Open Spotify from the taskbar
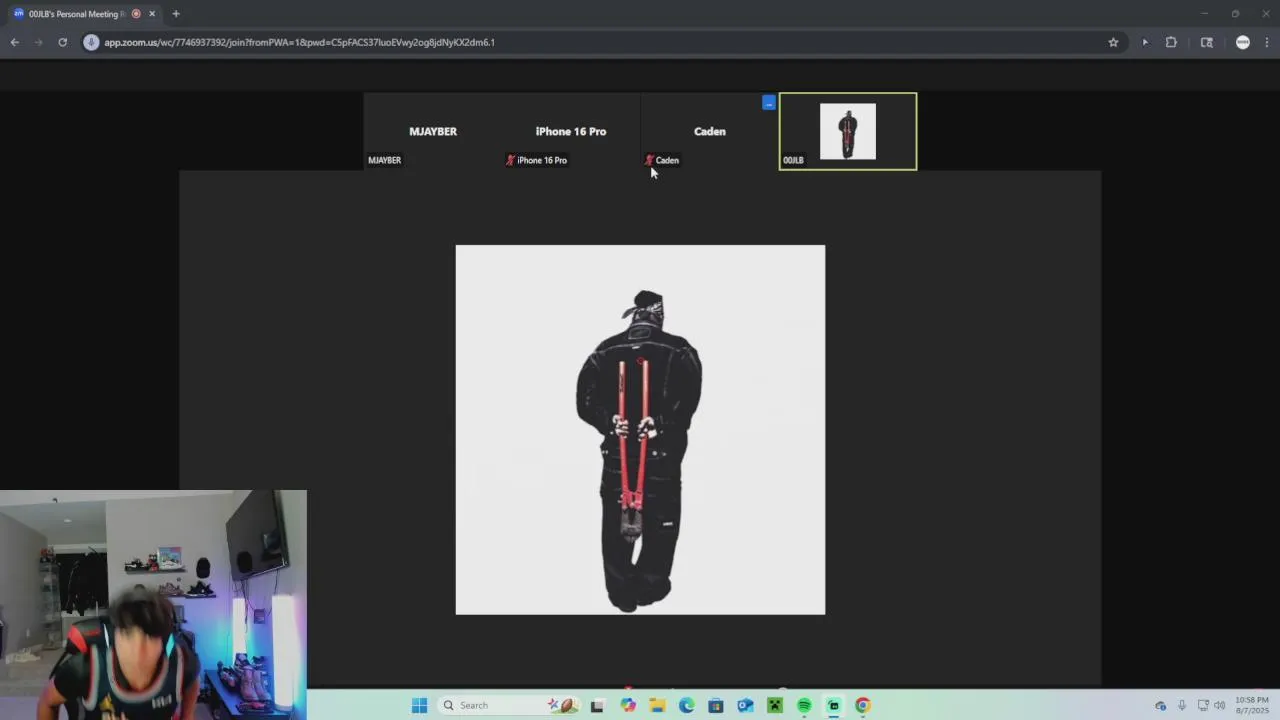The height and width of the screenshot is (720, 1280). 804,705
